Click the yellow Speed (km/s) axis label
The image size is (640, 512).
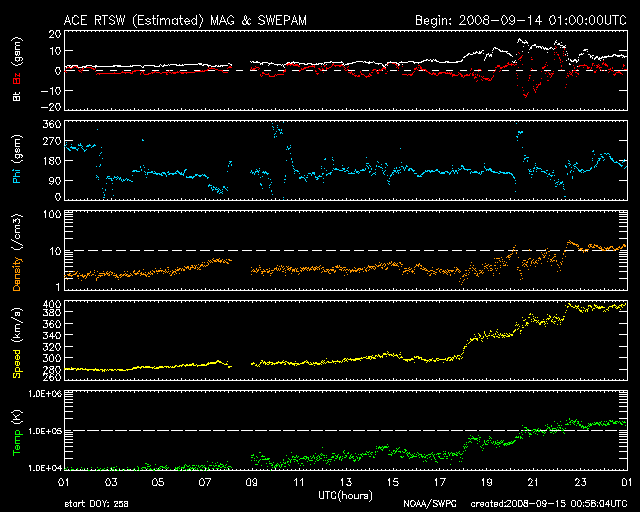(x=16, y=342)
